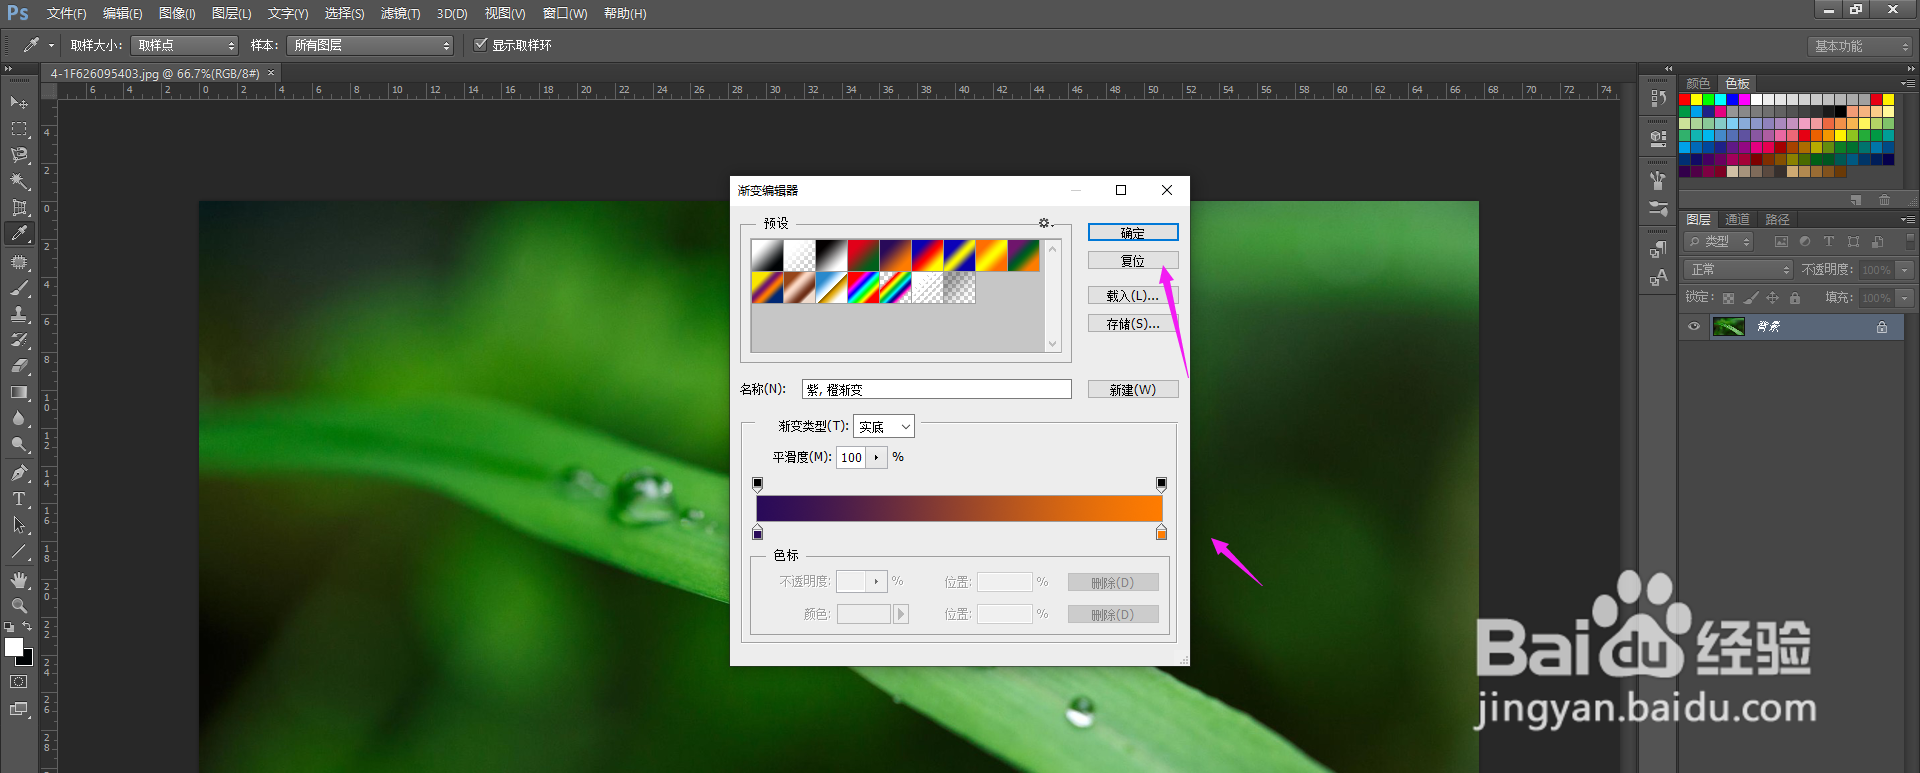
Task: Select the Path Selection tool
Action: coord(19,525)
